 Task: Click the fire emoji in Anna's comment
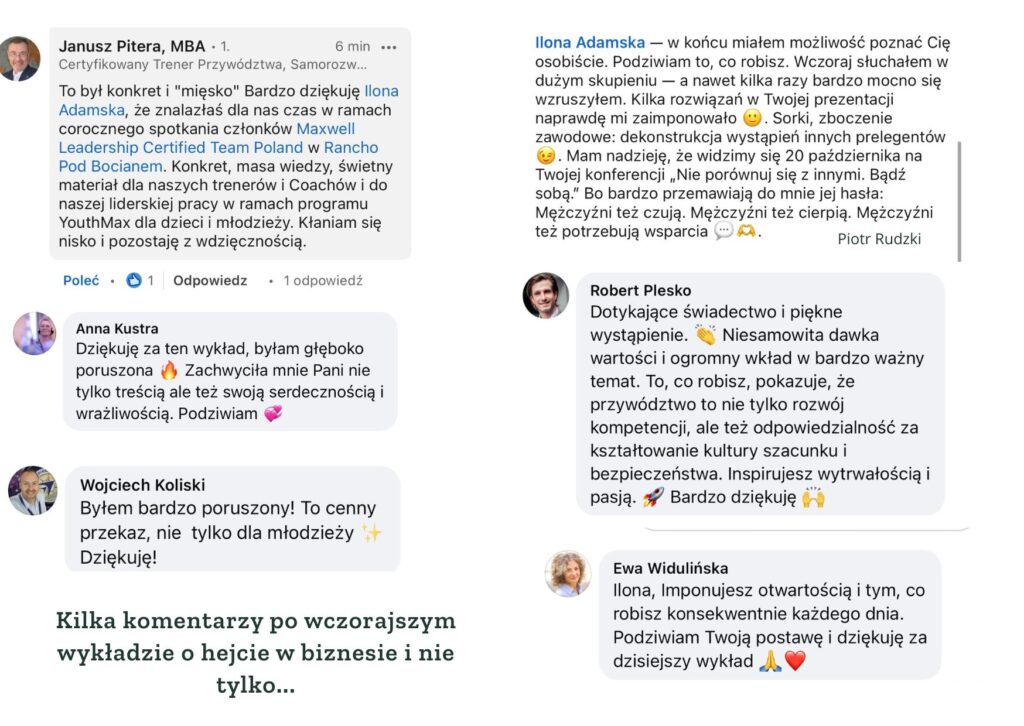click(x=168, y=371)
